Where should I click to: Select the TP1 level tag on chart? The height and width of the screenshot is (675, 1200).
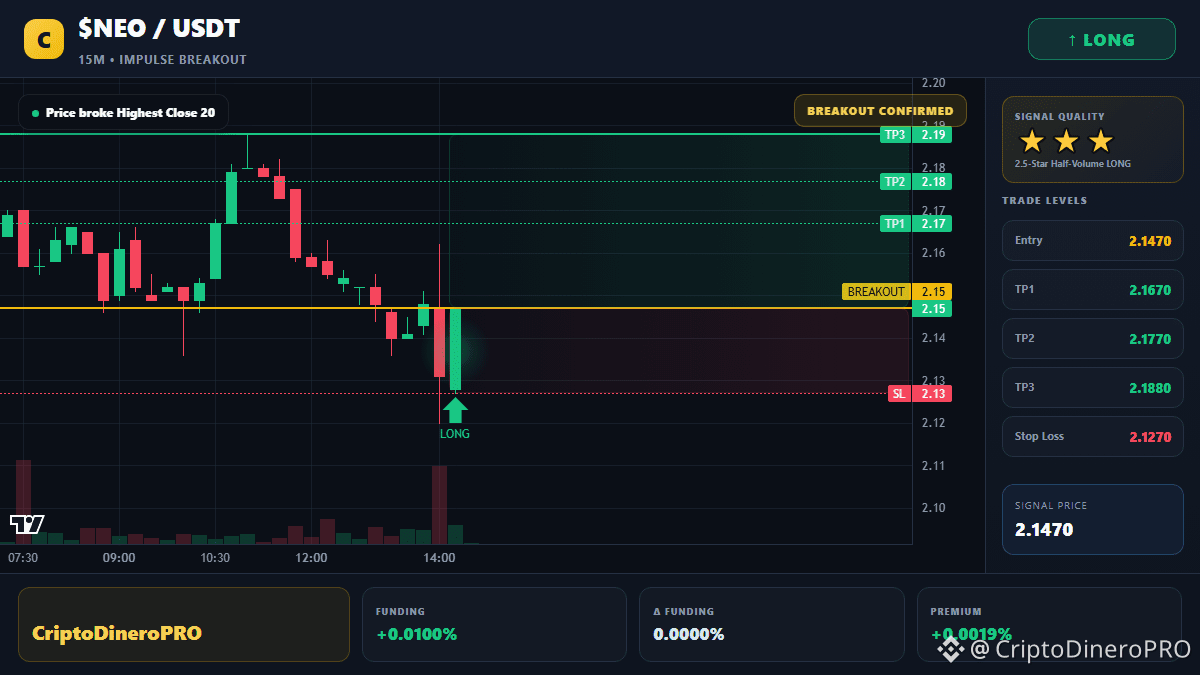894,224
